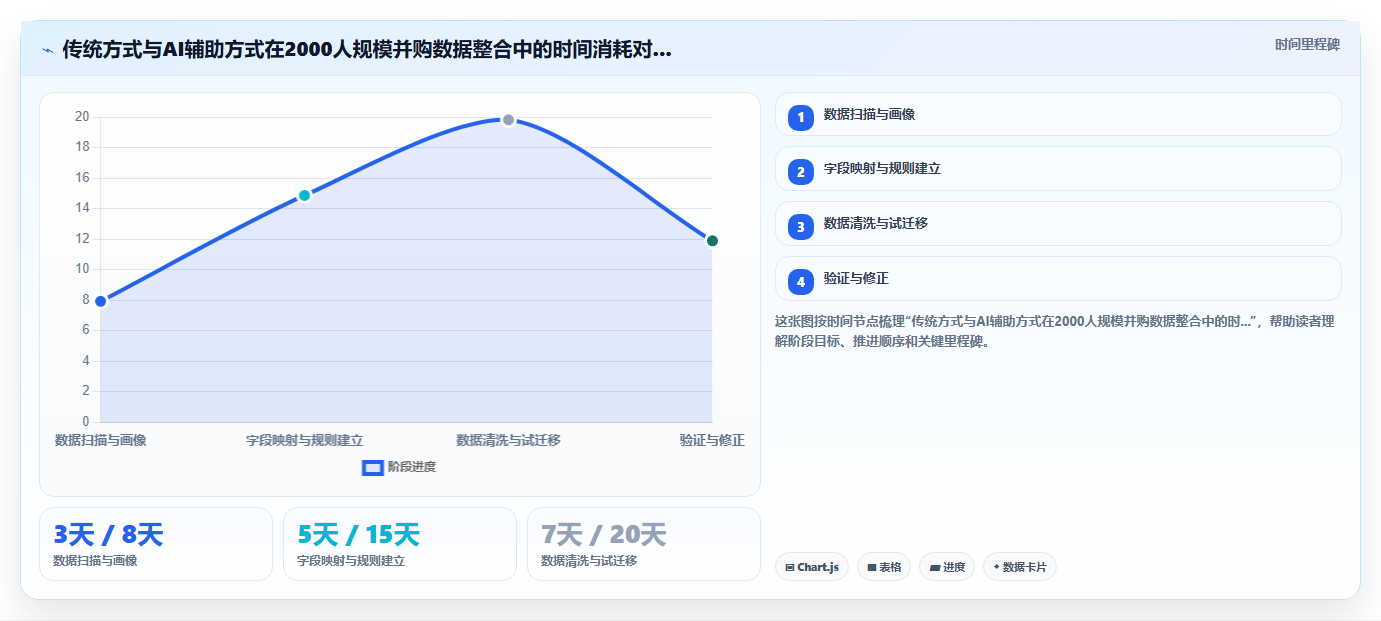Click the 数据卡片 tag chip
The image size is (1381, 621).
coord(1020,567)
